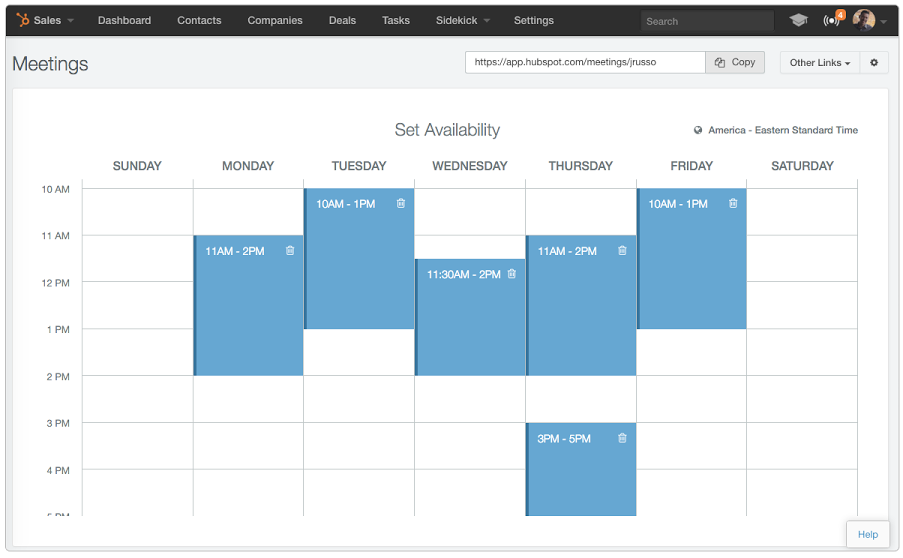Image resolution: width=903 pixels, height=558 pixels.
Task: Delete the Monday 11AM - 2PM block
Action: point(290,251)
